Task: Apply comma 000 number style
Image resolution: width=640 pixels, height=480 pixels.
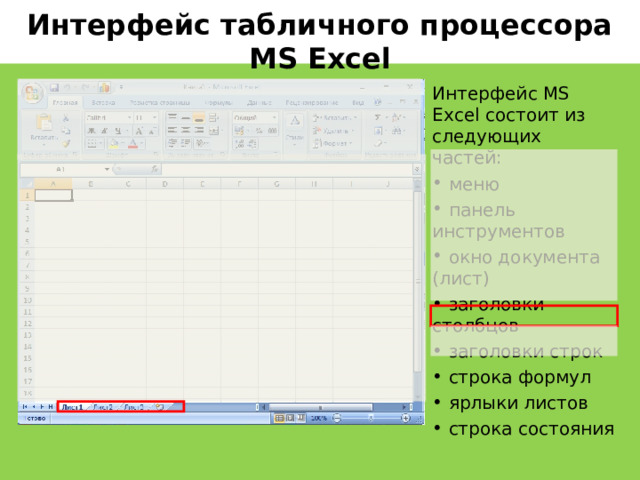Action: click(x=272, y=131)
